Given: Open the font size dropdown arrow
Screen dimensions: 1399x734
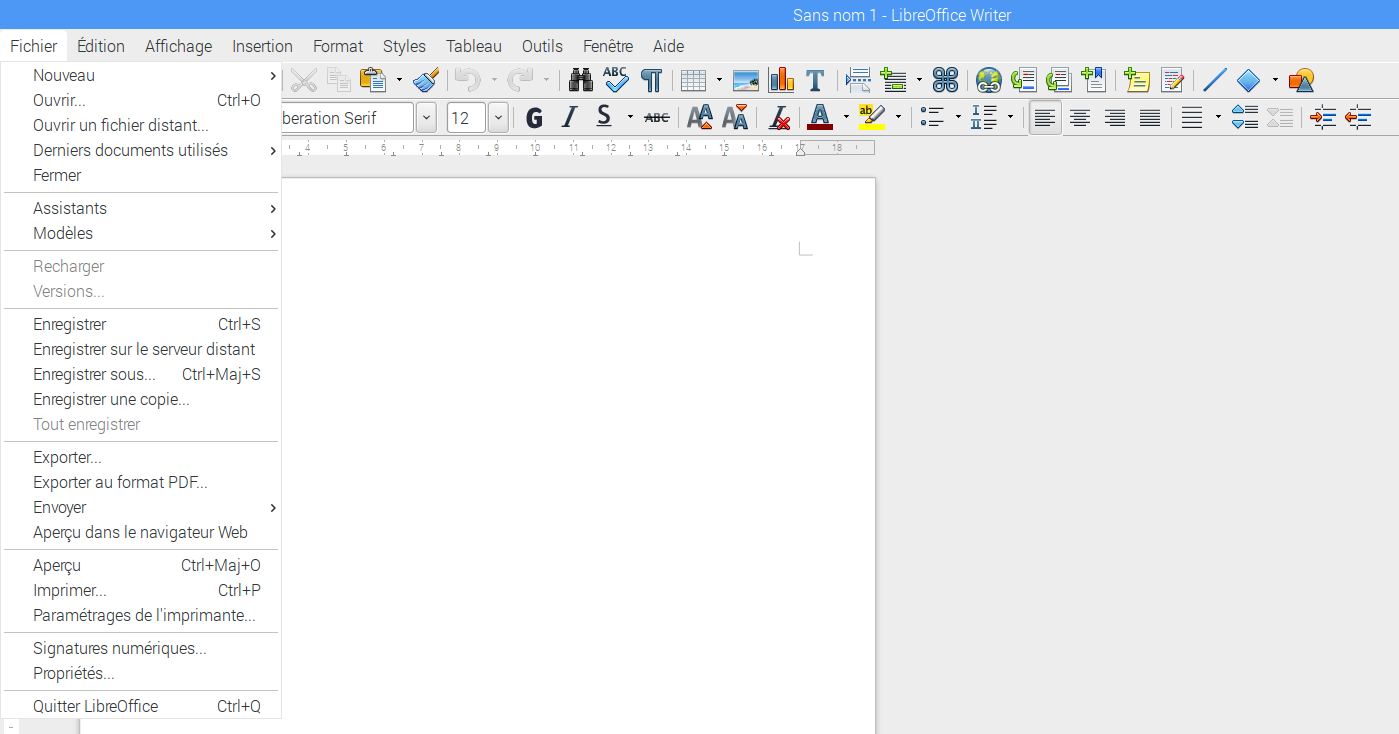Looking at the screenshot, I should [x=498, y=118].
